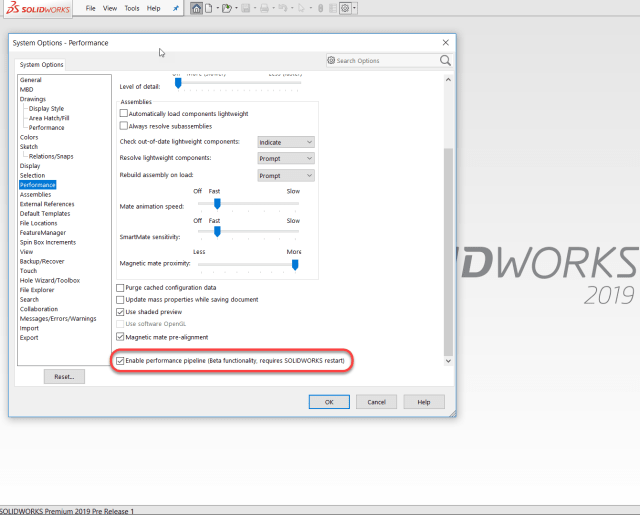This screenshot has height=515, width=640.
Task: Toggle Enable performance pipeline checkbox
Action: pyautogui.click(x=120, y=360)
